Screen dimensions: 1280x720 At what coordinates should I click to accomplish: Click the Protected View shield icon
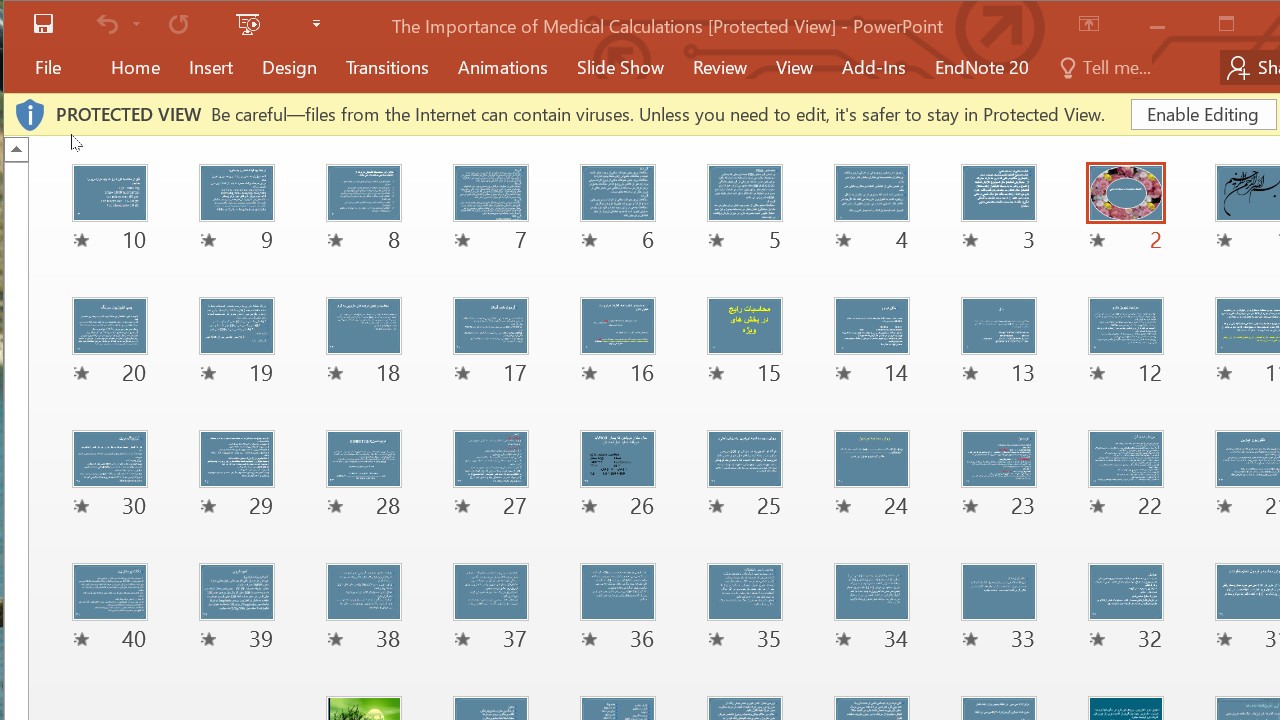(30, 115)
